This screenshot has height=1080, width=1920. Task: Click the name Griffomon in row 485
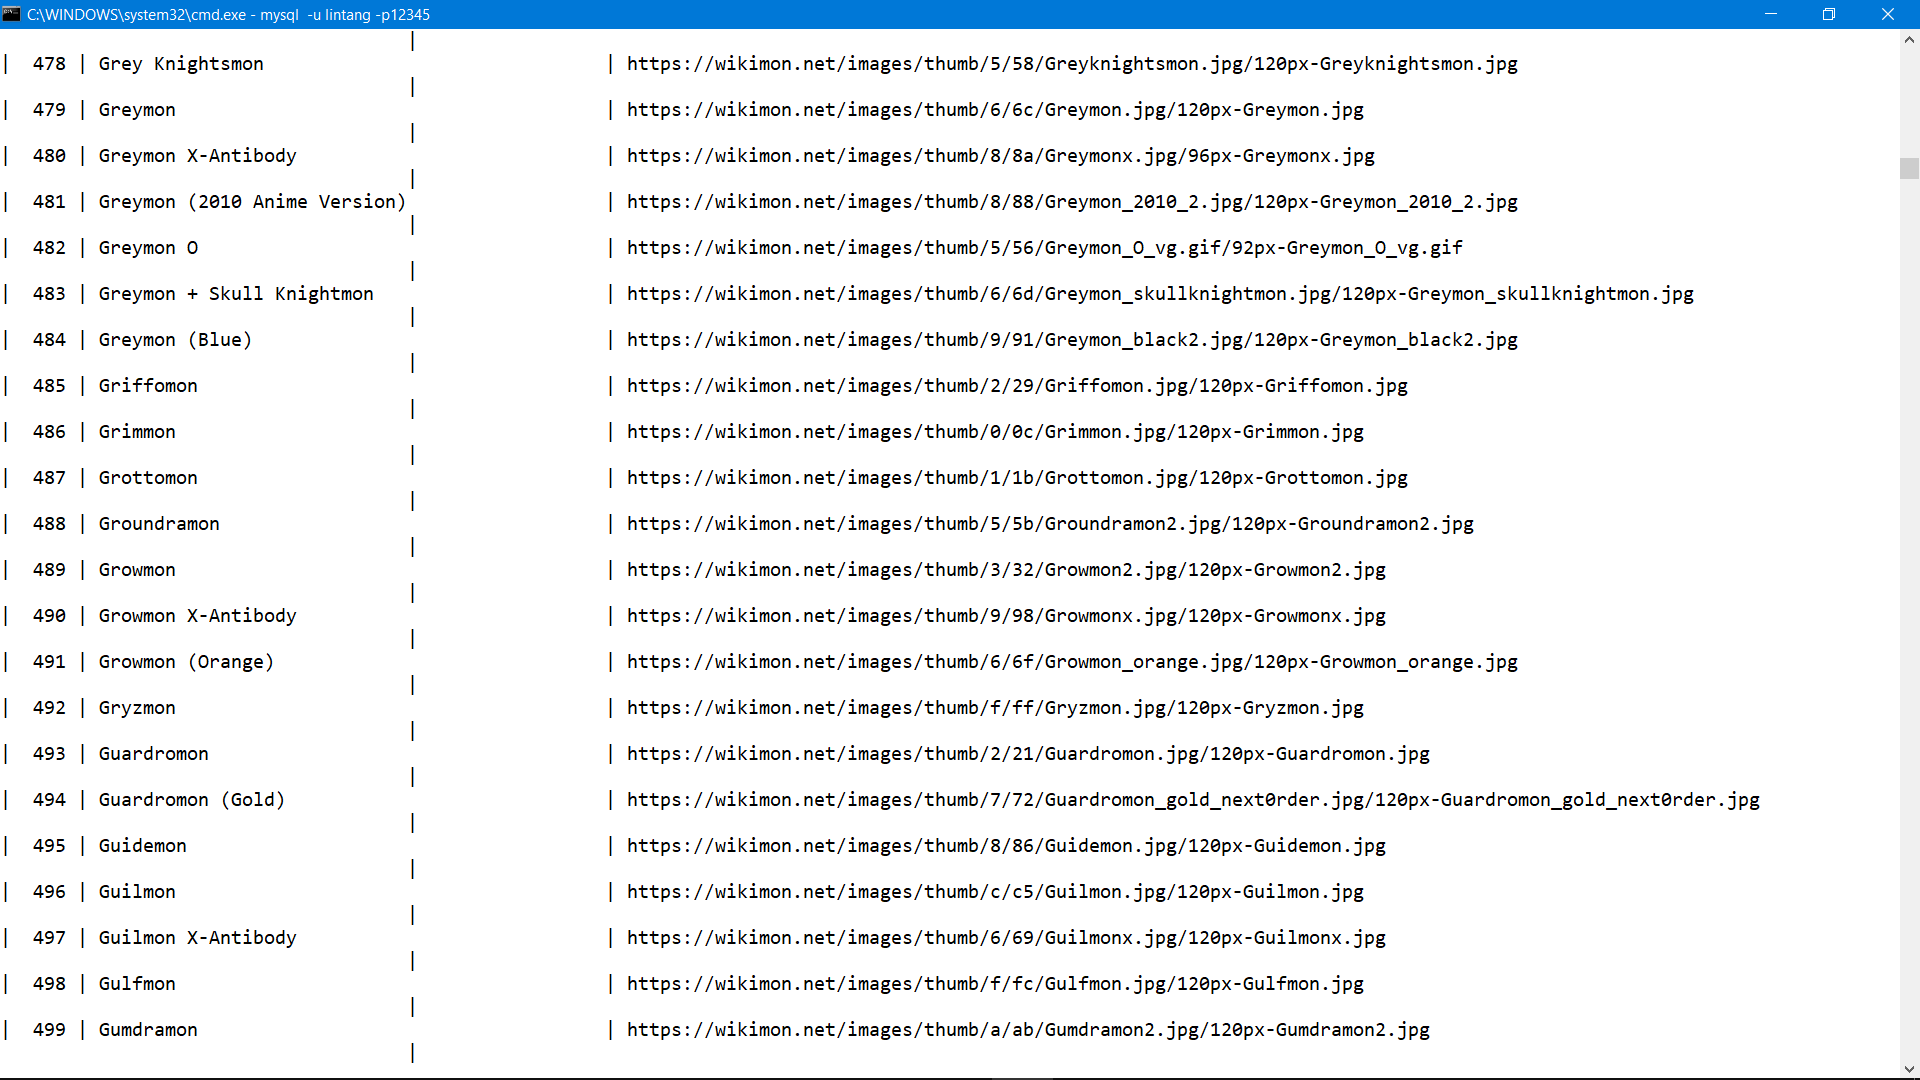coord(148,386)
